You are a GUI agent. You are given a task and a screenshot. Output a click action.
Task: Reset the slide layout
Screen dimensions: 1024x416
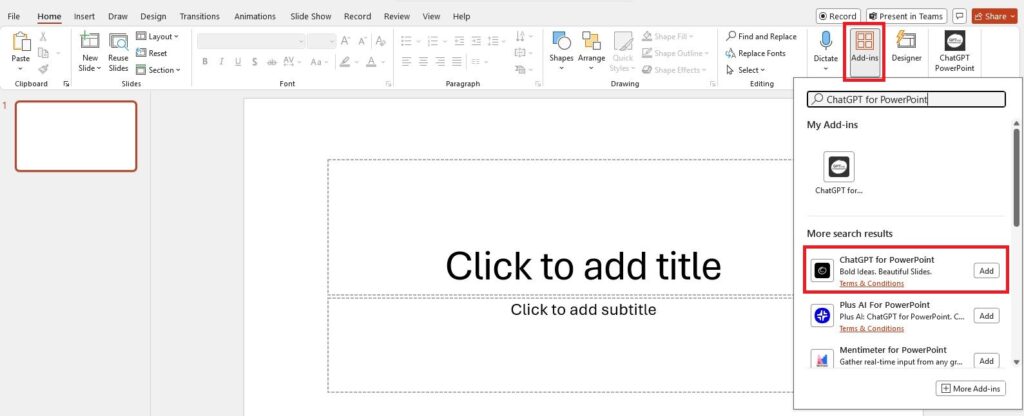click(x=152, y=54)
